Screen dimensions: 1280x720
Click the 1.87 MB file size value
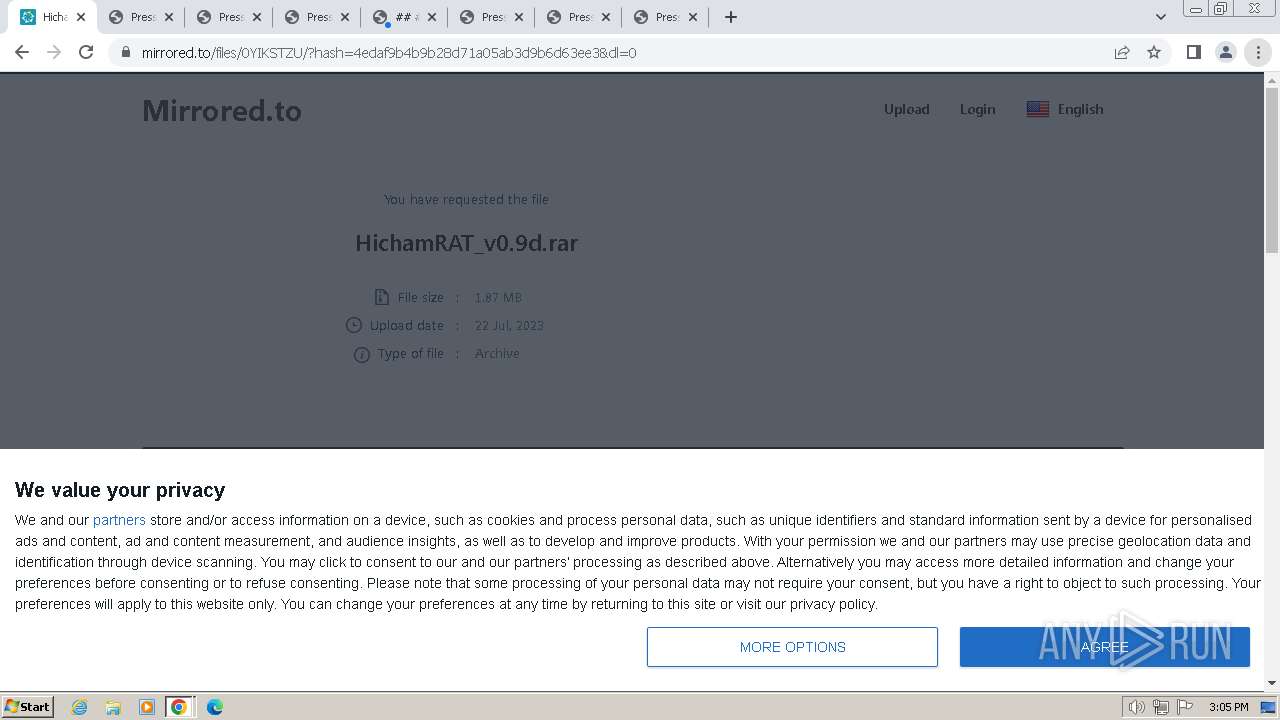[498, 297]
